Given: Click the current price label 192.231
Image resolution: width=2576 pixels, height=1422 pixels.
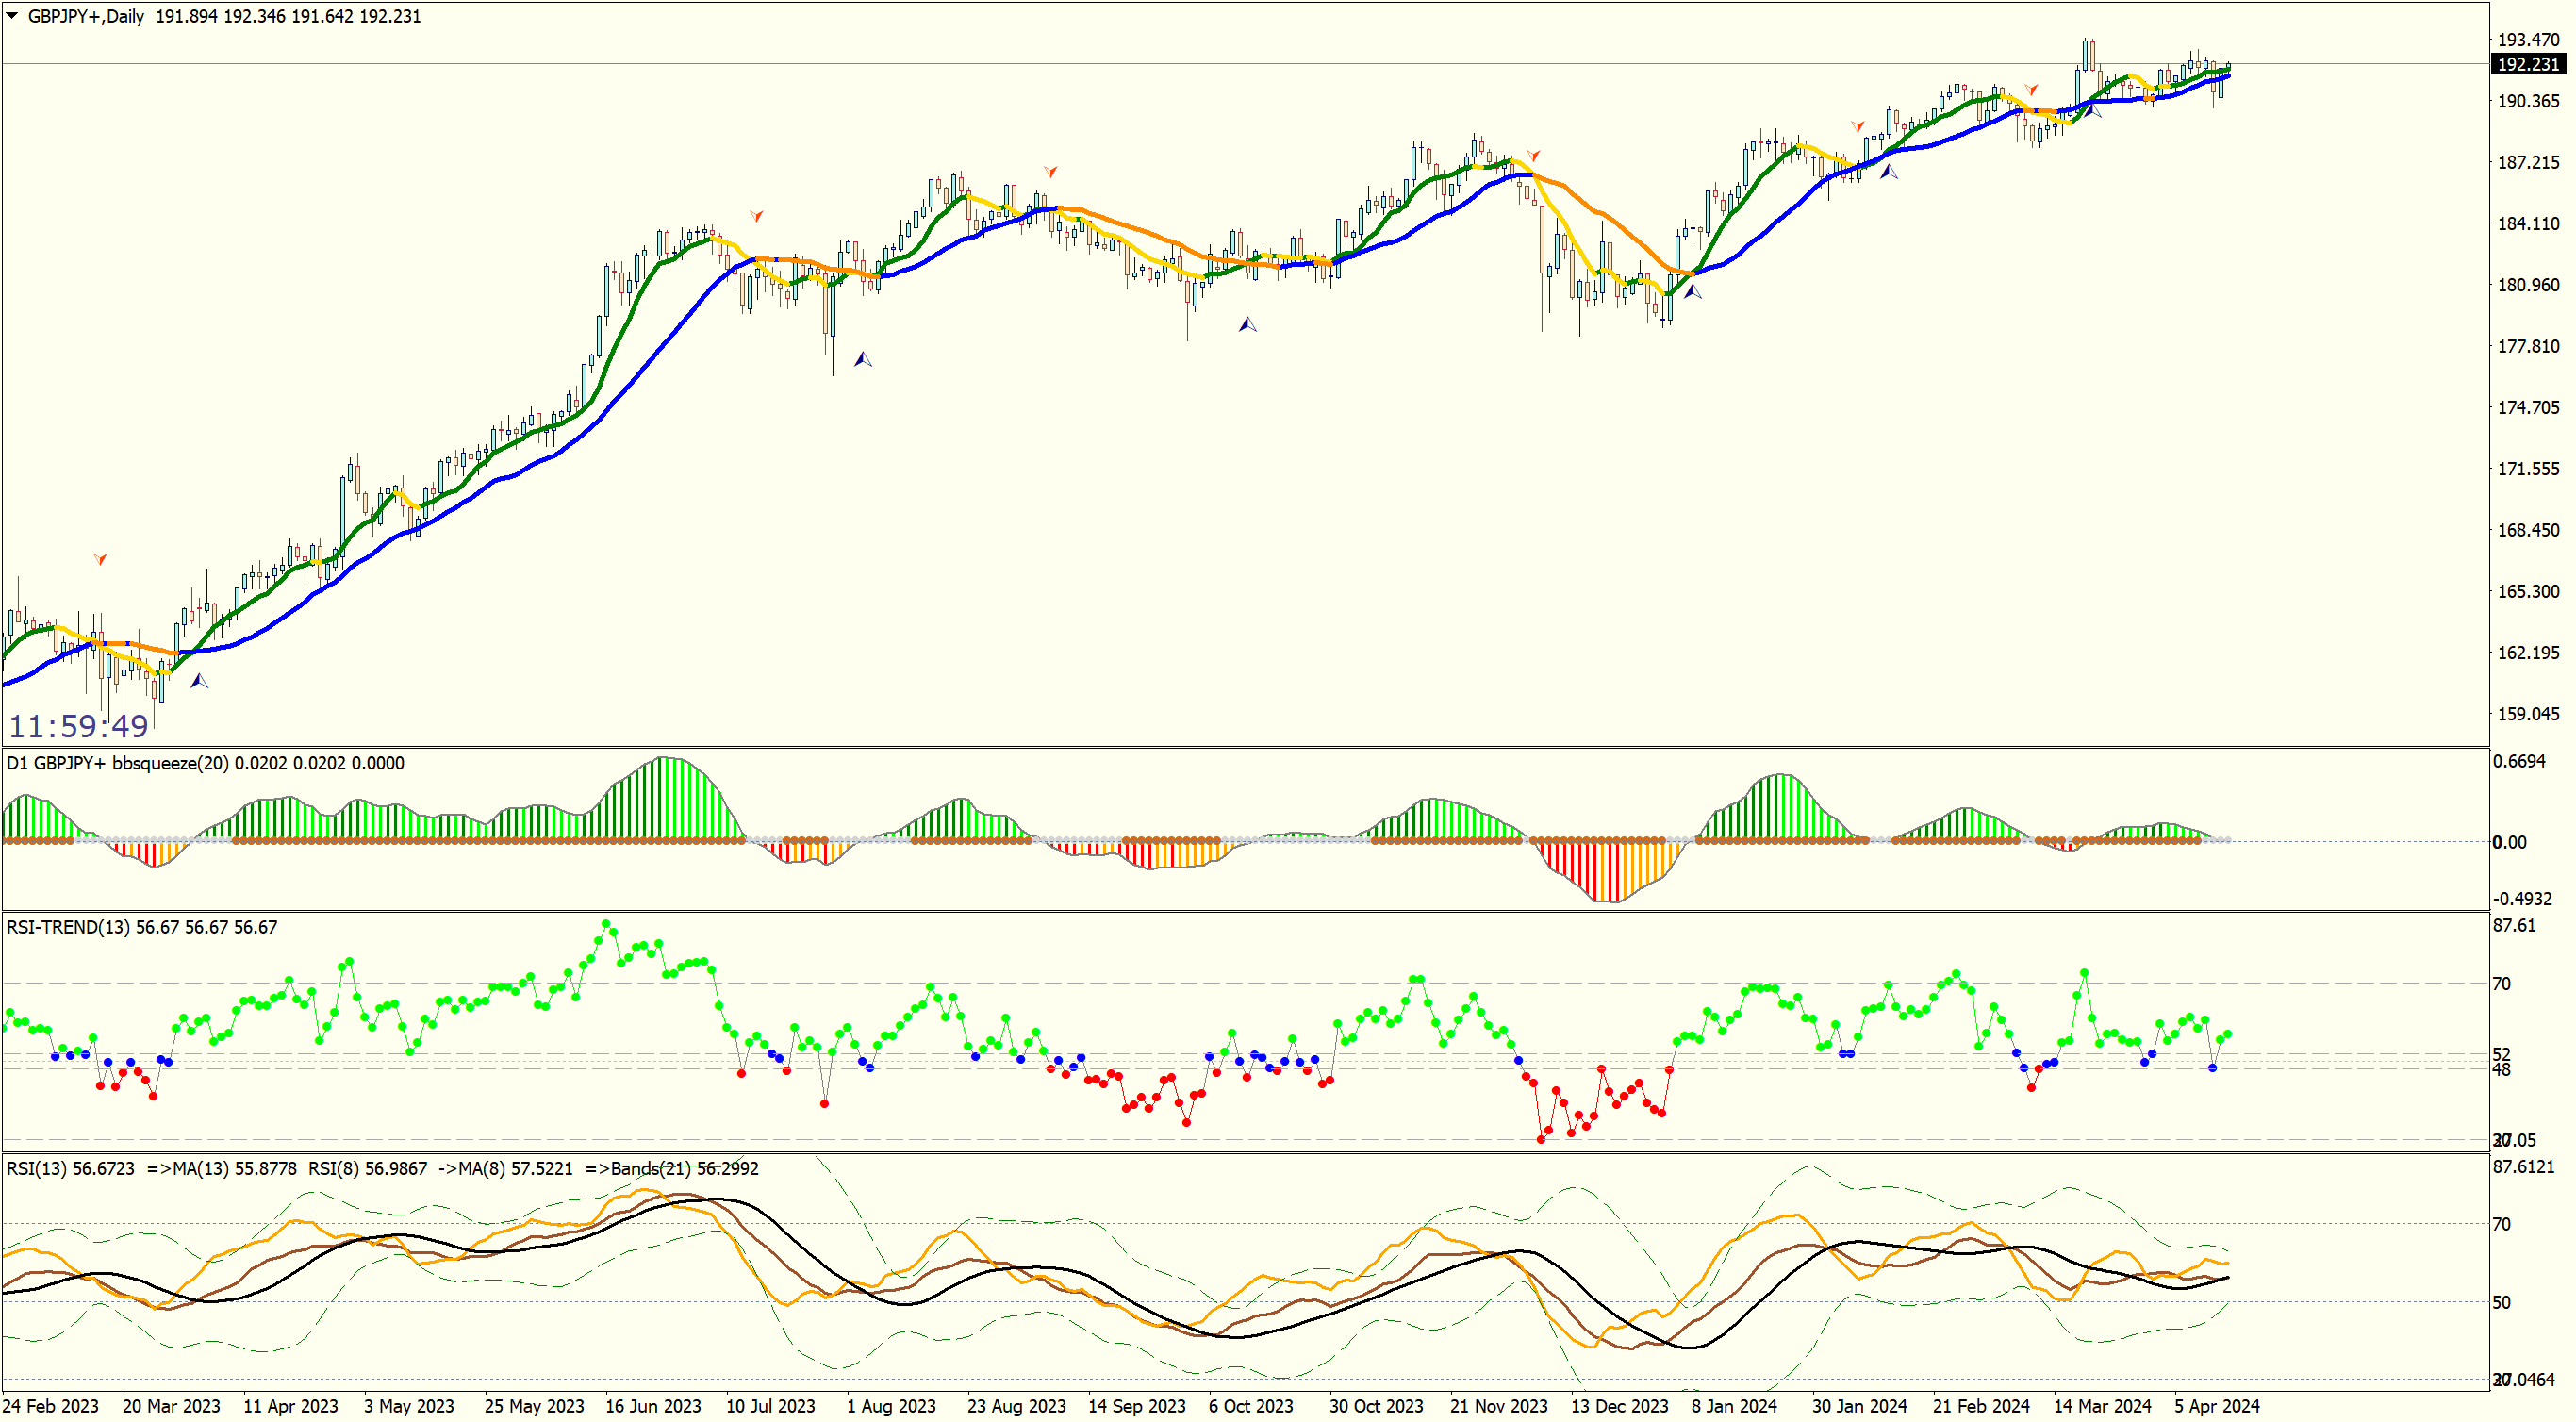Looking at the screenshot, I should [2527, 64].
